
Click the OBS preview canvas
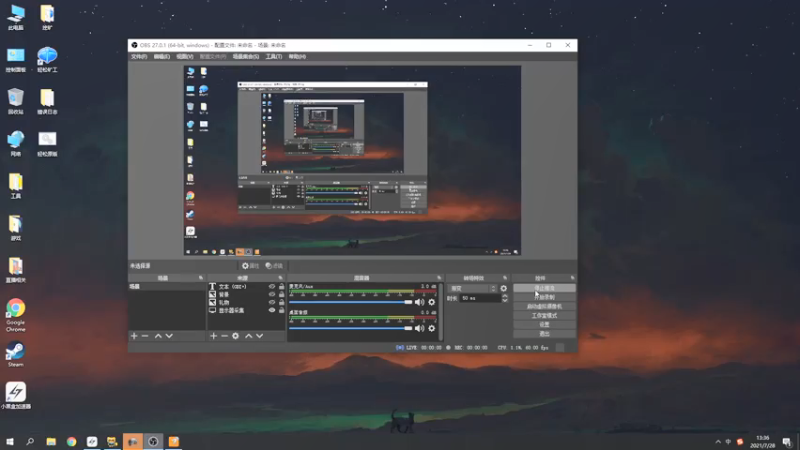click(x=353, y=160)
